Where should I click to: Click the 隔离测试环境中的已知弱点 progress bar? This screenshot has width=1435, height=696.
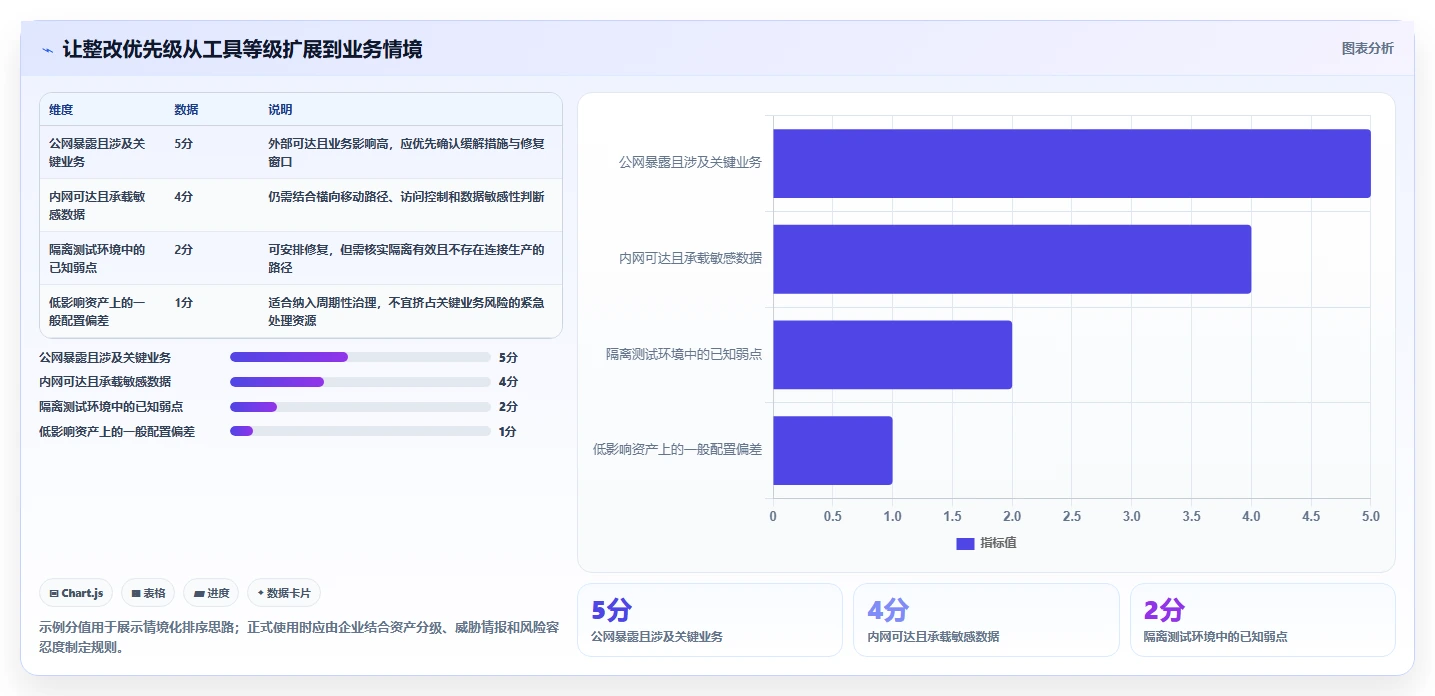(360, 407)
